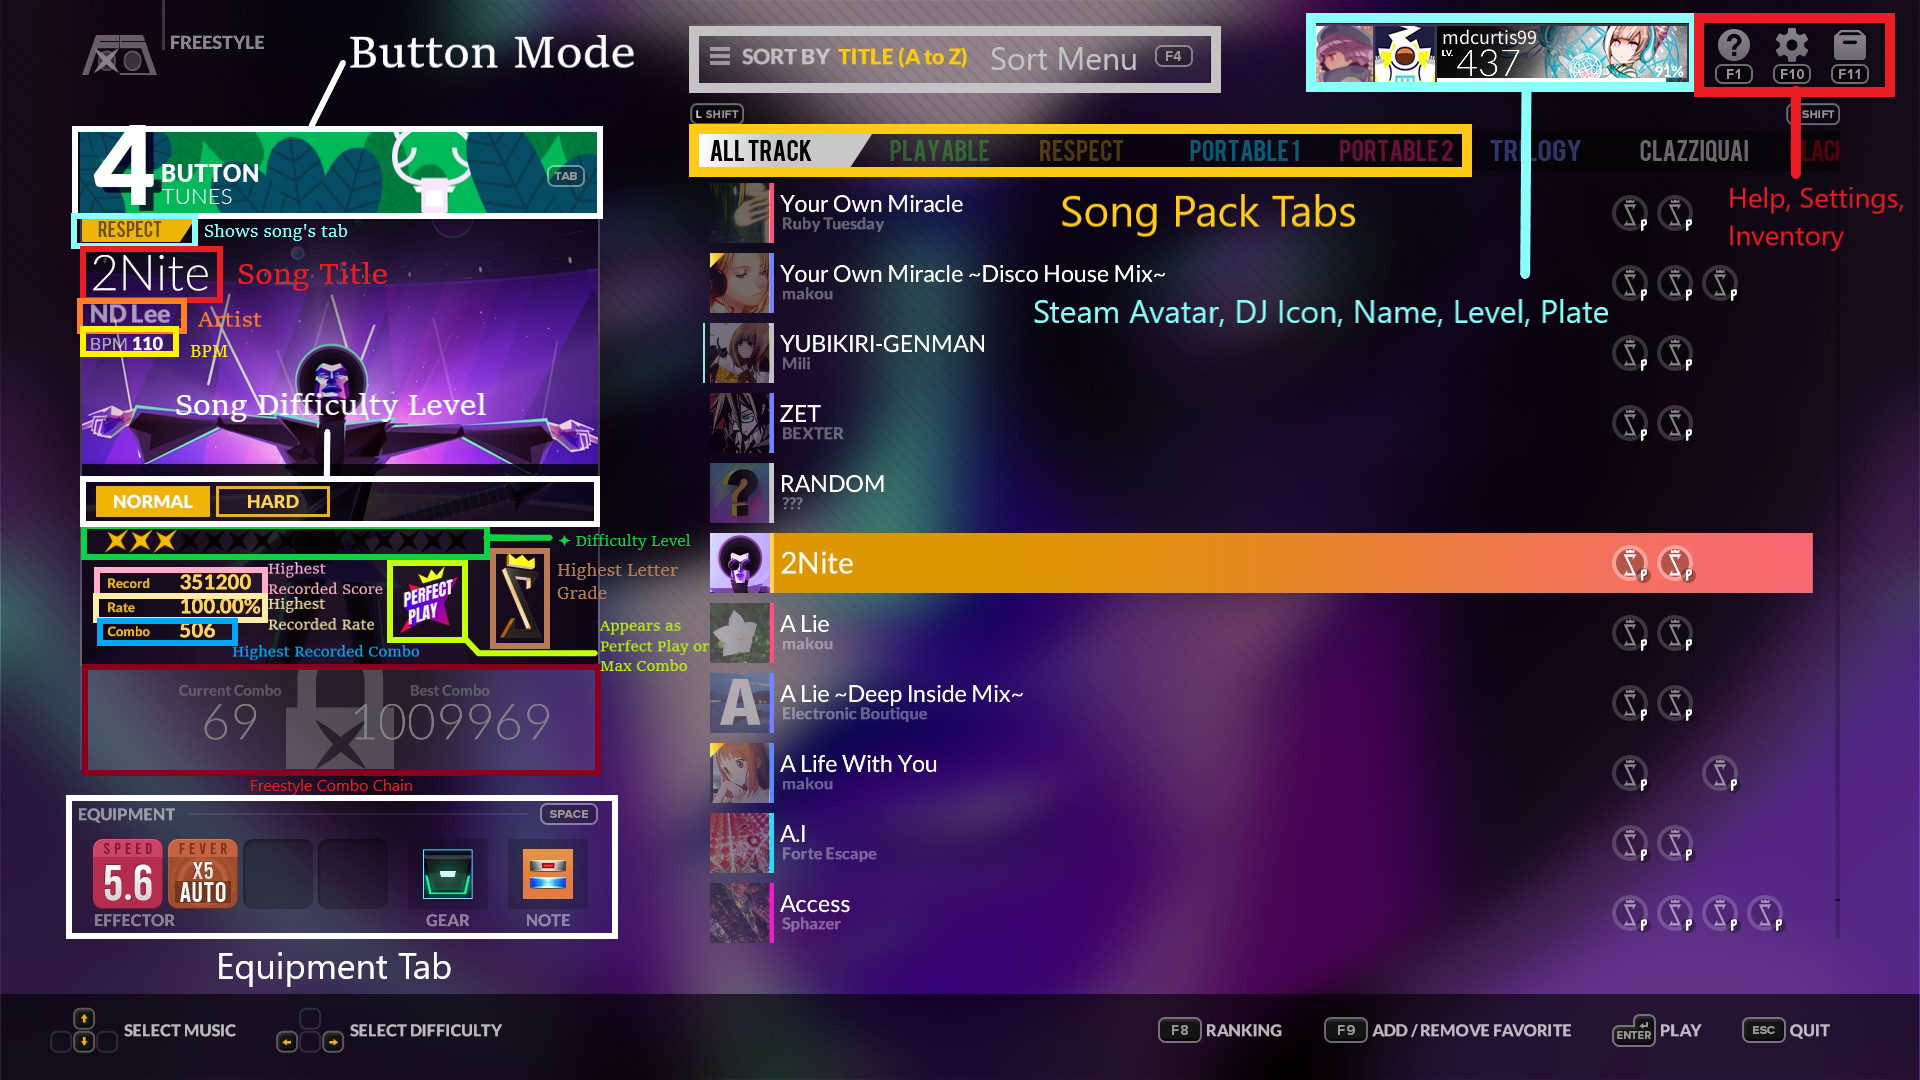The height and width of the screenshot is (1080, 1920).
Task: Click the TAB key badge on mode banner
Action: tap(566, 176)
